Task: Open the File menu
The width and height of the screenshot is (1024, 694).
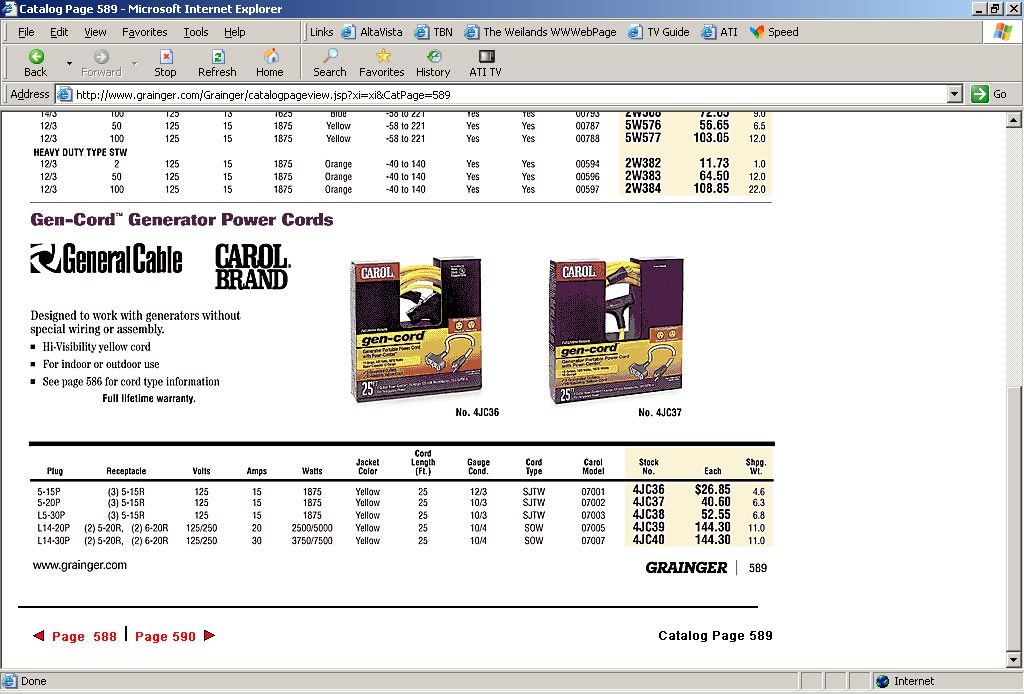Action: click(x=26, y=32)
